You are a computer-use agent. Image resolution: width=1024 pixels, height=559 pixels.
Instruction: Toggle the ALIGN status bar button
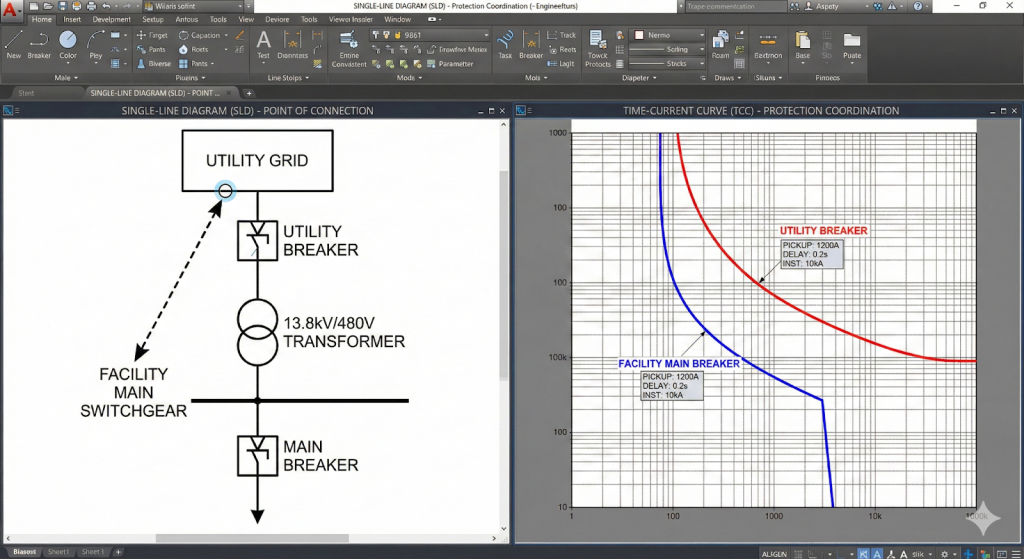774,554
